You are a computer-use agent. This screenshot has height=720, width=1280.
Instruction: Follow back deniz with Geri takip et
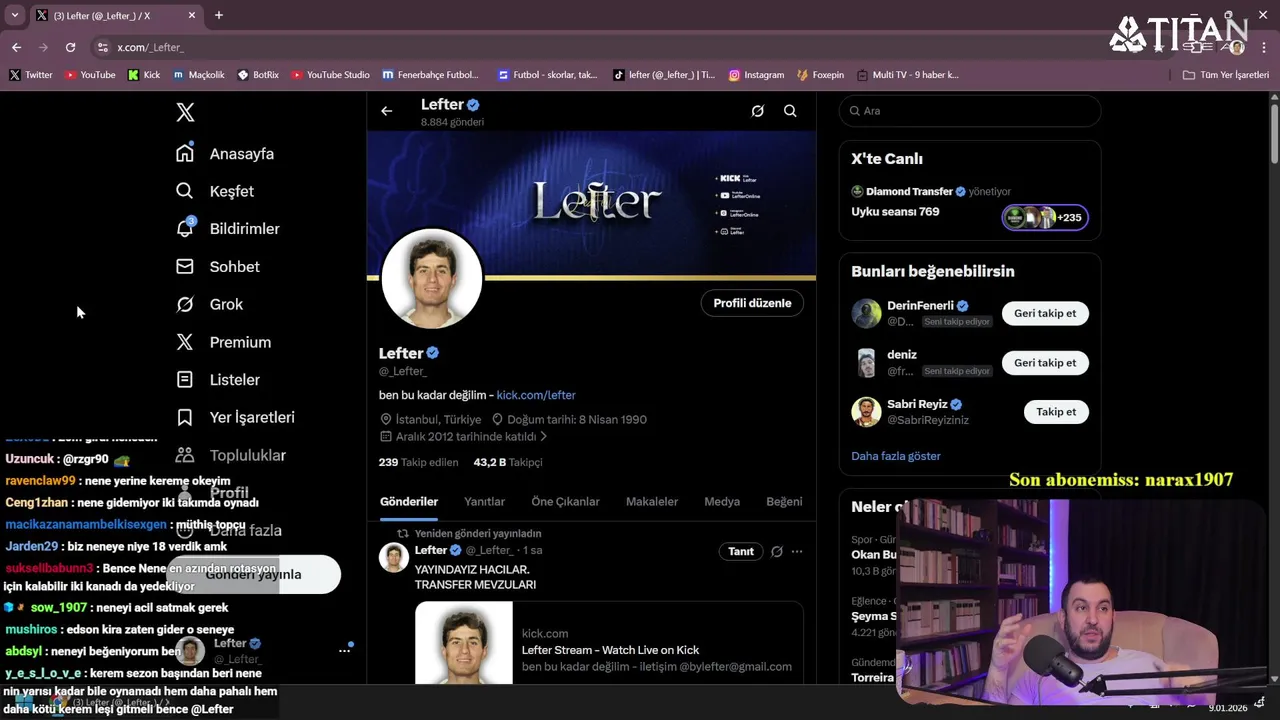tap(1045, 363)
